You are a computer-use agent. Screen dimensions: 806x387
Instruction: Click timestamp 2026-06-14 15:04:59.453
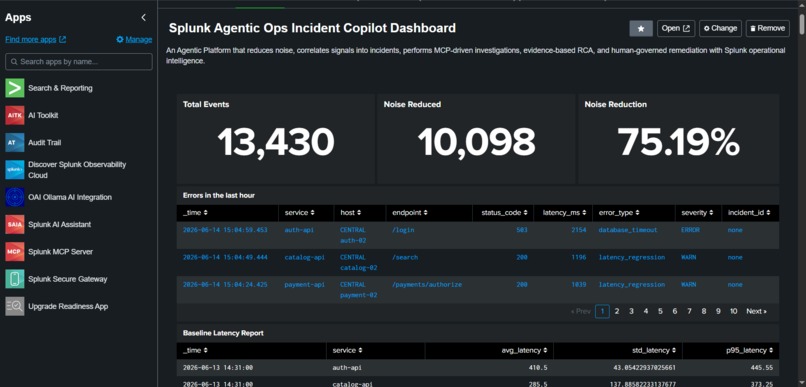[225, 230]
